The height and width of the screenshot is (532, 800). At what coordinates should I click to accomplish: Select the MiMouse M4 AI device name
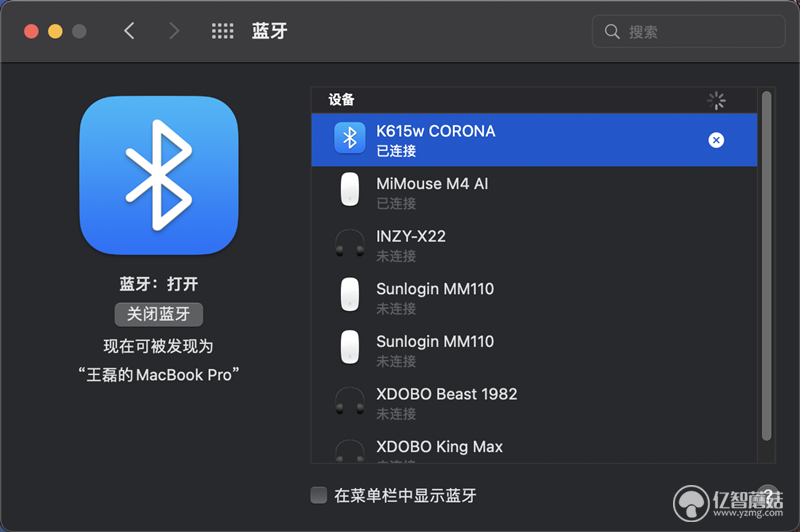[x=432, y=184]
